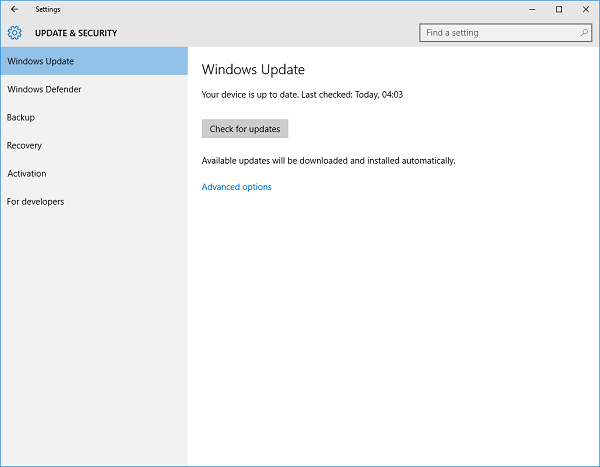Image resolution: width=600 pixels, height=467 pixels.
Task: Select Windows Update in sidebar
Action: [x=94, y=61]
